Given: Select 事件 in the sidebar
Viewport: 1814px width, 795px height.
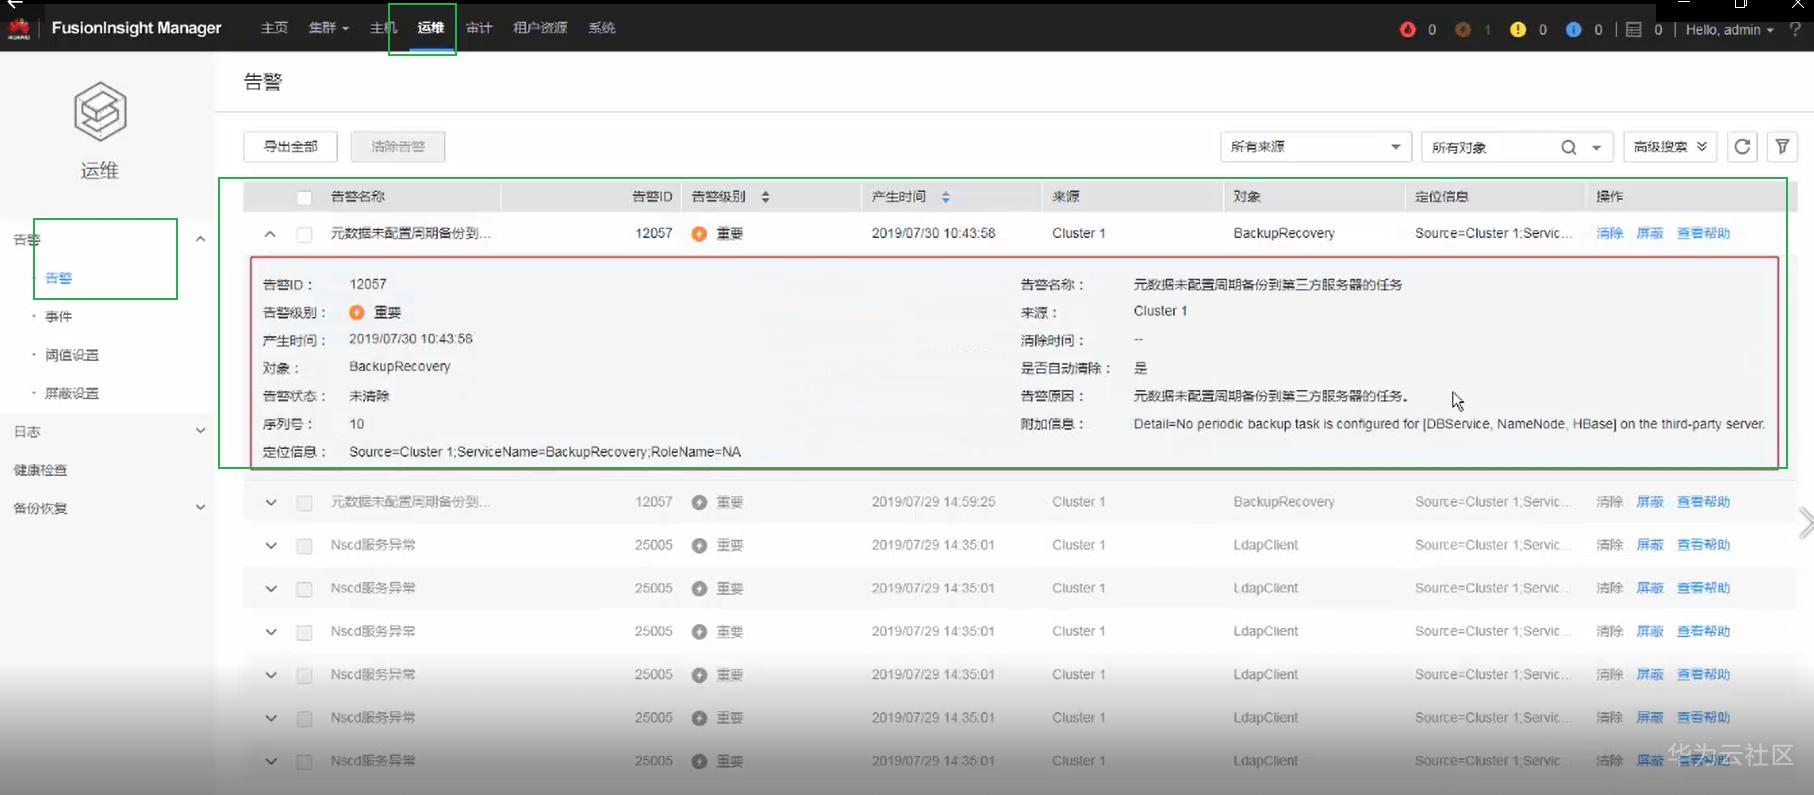Looking at the screenshot, I should pos(58,316).
